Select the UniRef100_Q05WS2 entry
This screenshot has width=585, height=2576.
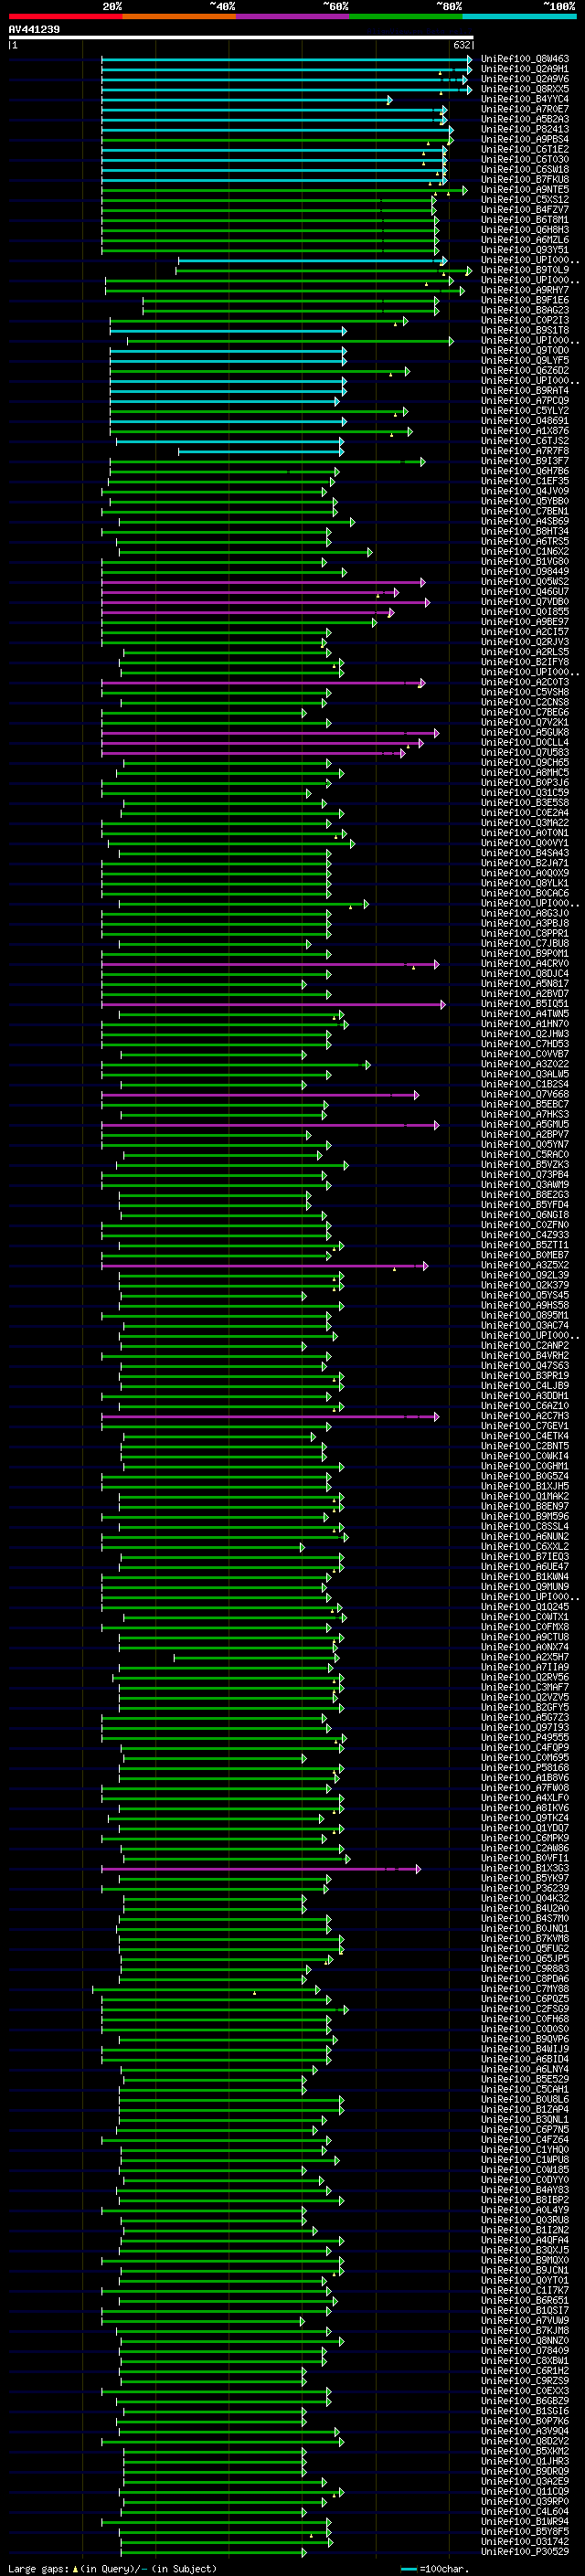[x=525, y=582]
